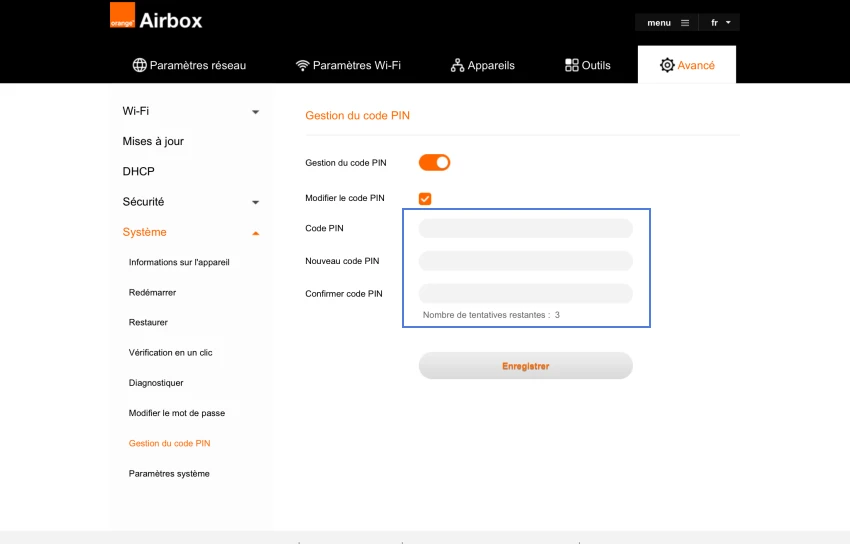Click the Avancé gear icon
The height and width of the screenshot is (544, 850).
[x=667, y=65]
